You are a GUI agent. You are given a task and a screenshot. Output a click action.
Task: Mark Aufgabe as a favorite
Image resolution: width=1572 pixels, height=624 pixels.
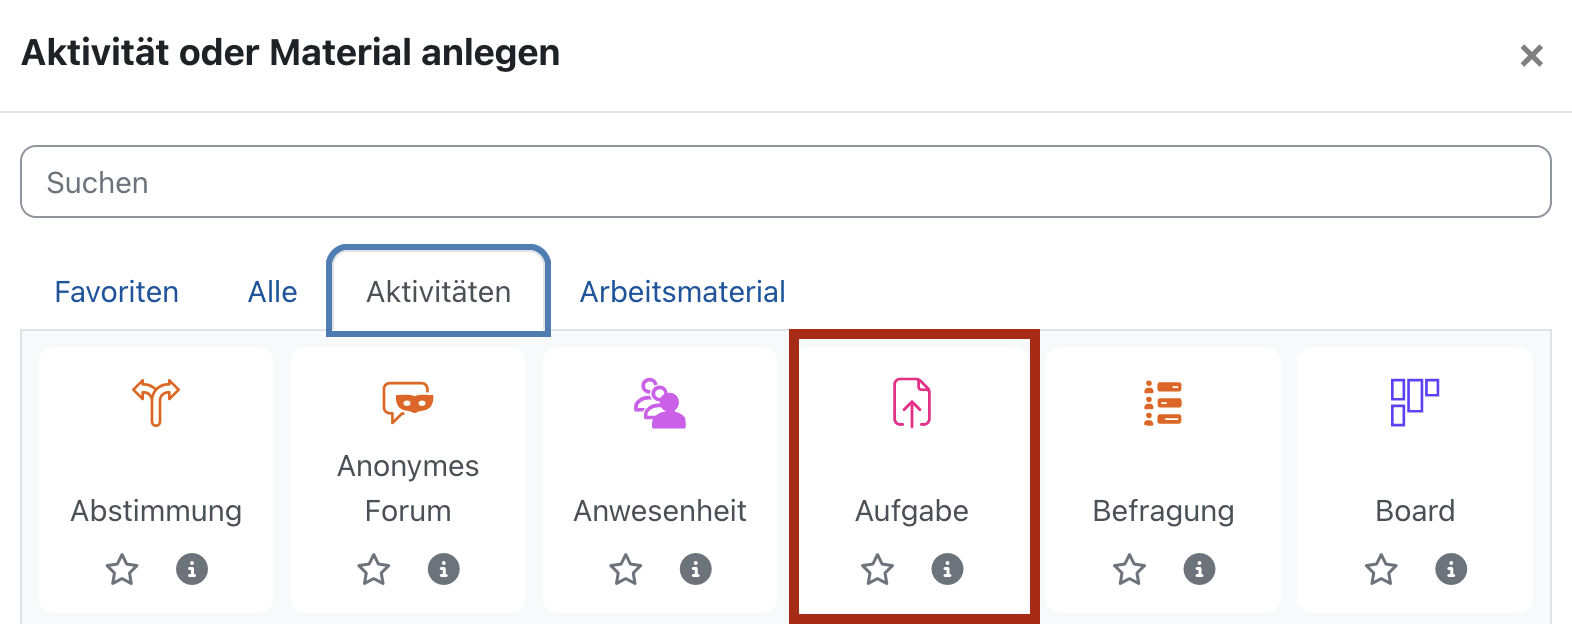point(876,569)
